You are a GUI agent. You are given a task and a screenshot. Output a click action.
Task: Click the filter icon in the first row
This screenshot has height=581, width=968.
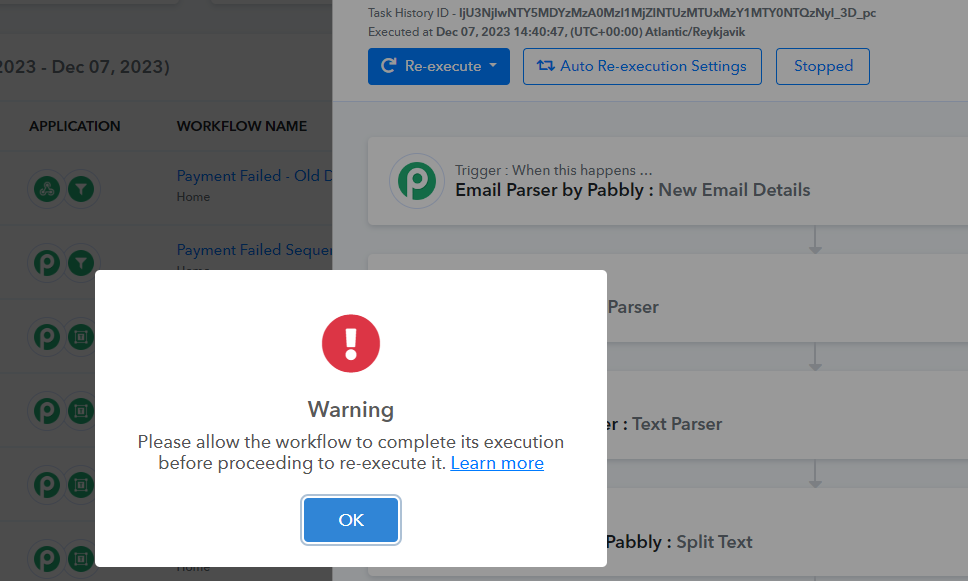81,189
